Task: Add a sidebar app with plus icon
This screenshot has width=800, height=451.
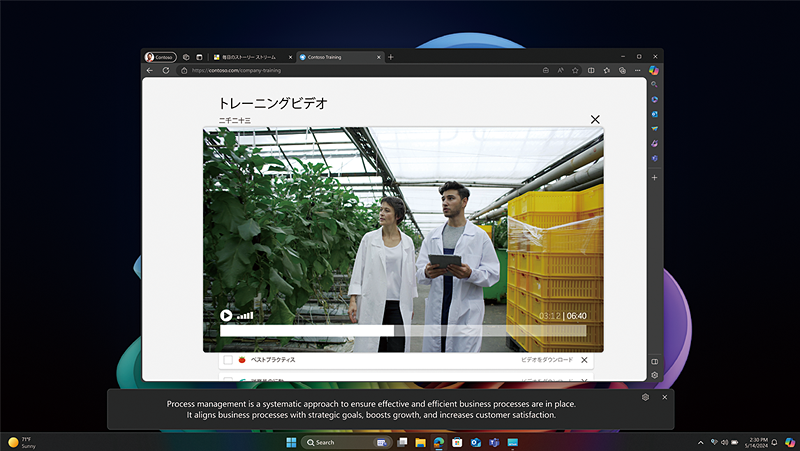Action: [654, 178]
